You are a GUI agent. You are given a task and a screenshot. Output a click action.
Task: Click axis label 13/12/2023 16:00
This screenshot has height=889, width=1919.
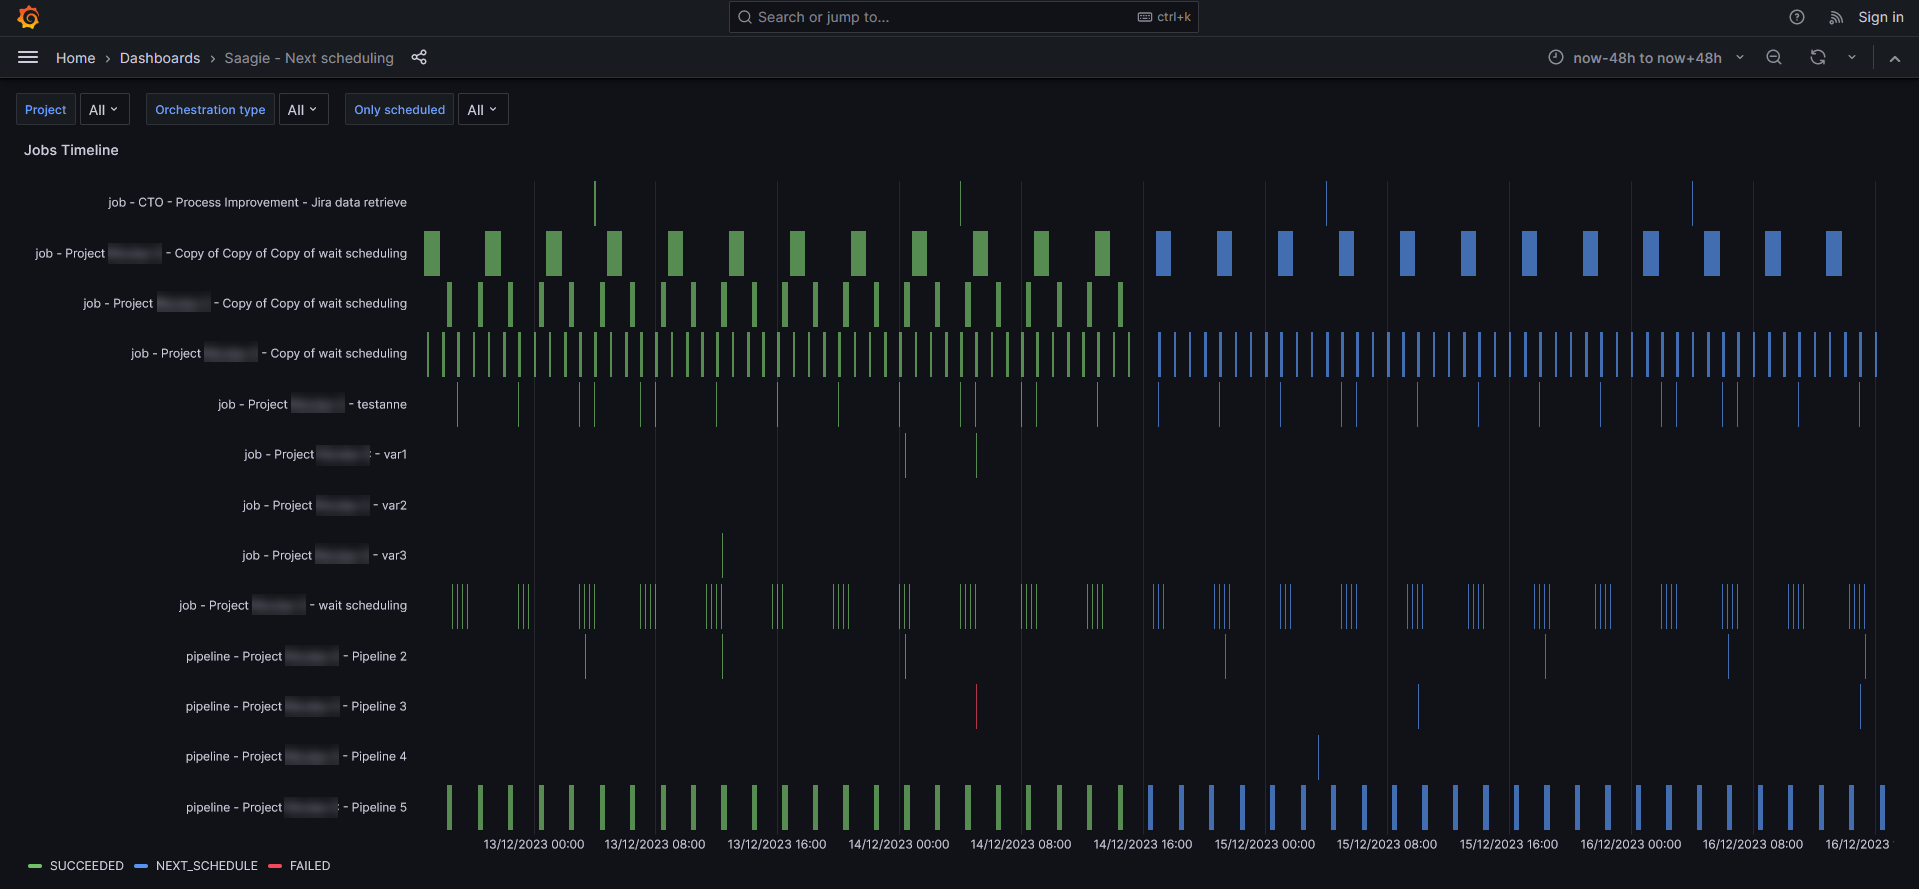(777, 845)
